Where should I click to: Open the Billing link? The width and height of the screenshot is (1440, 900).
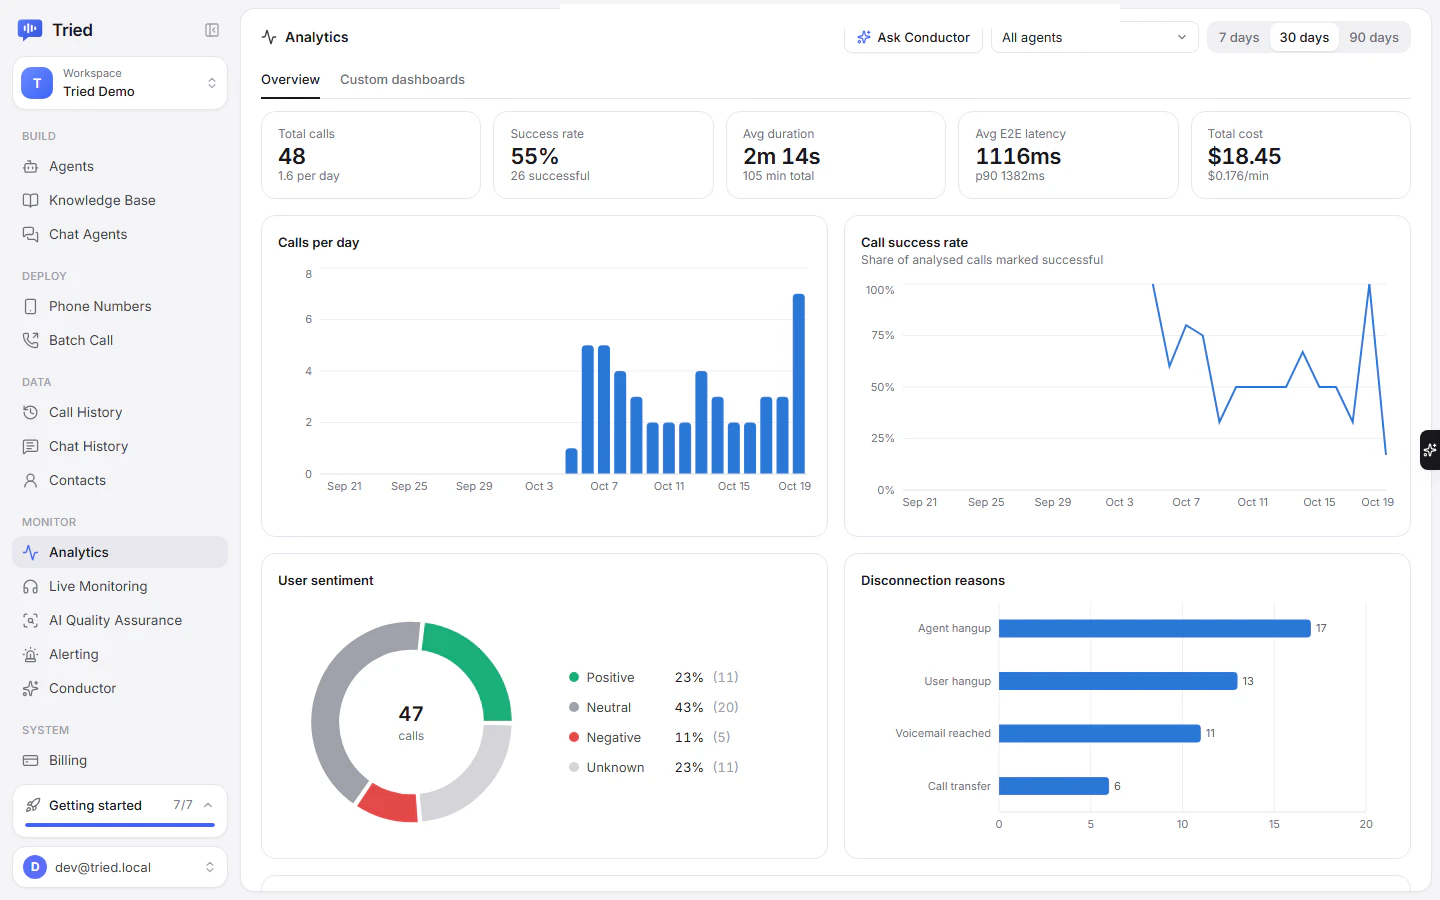pos(120,760)
